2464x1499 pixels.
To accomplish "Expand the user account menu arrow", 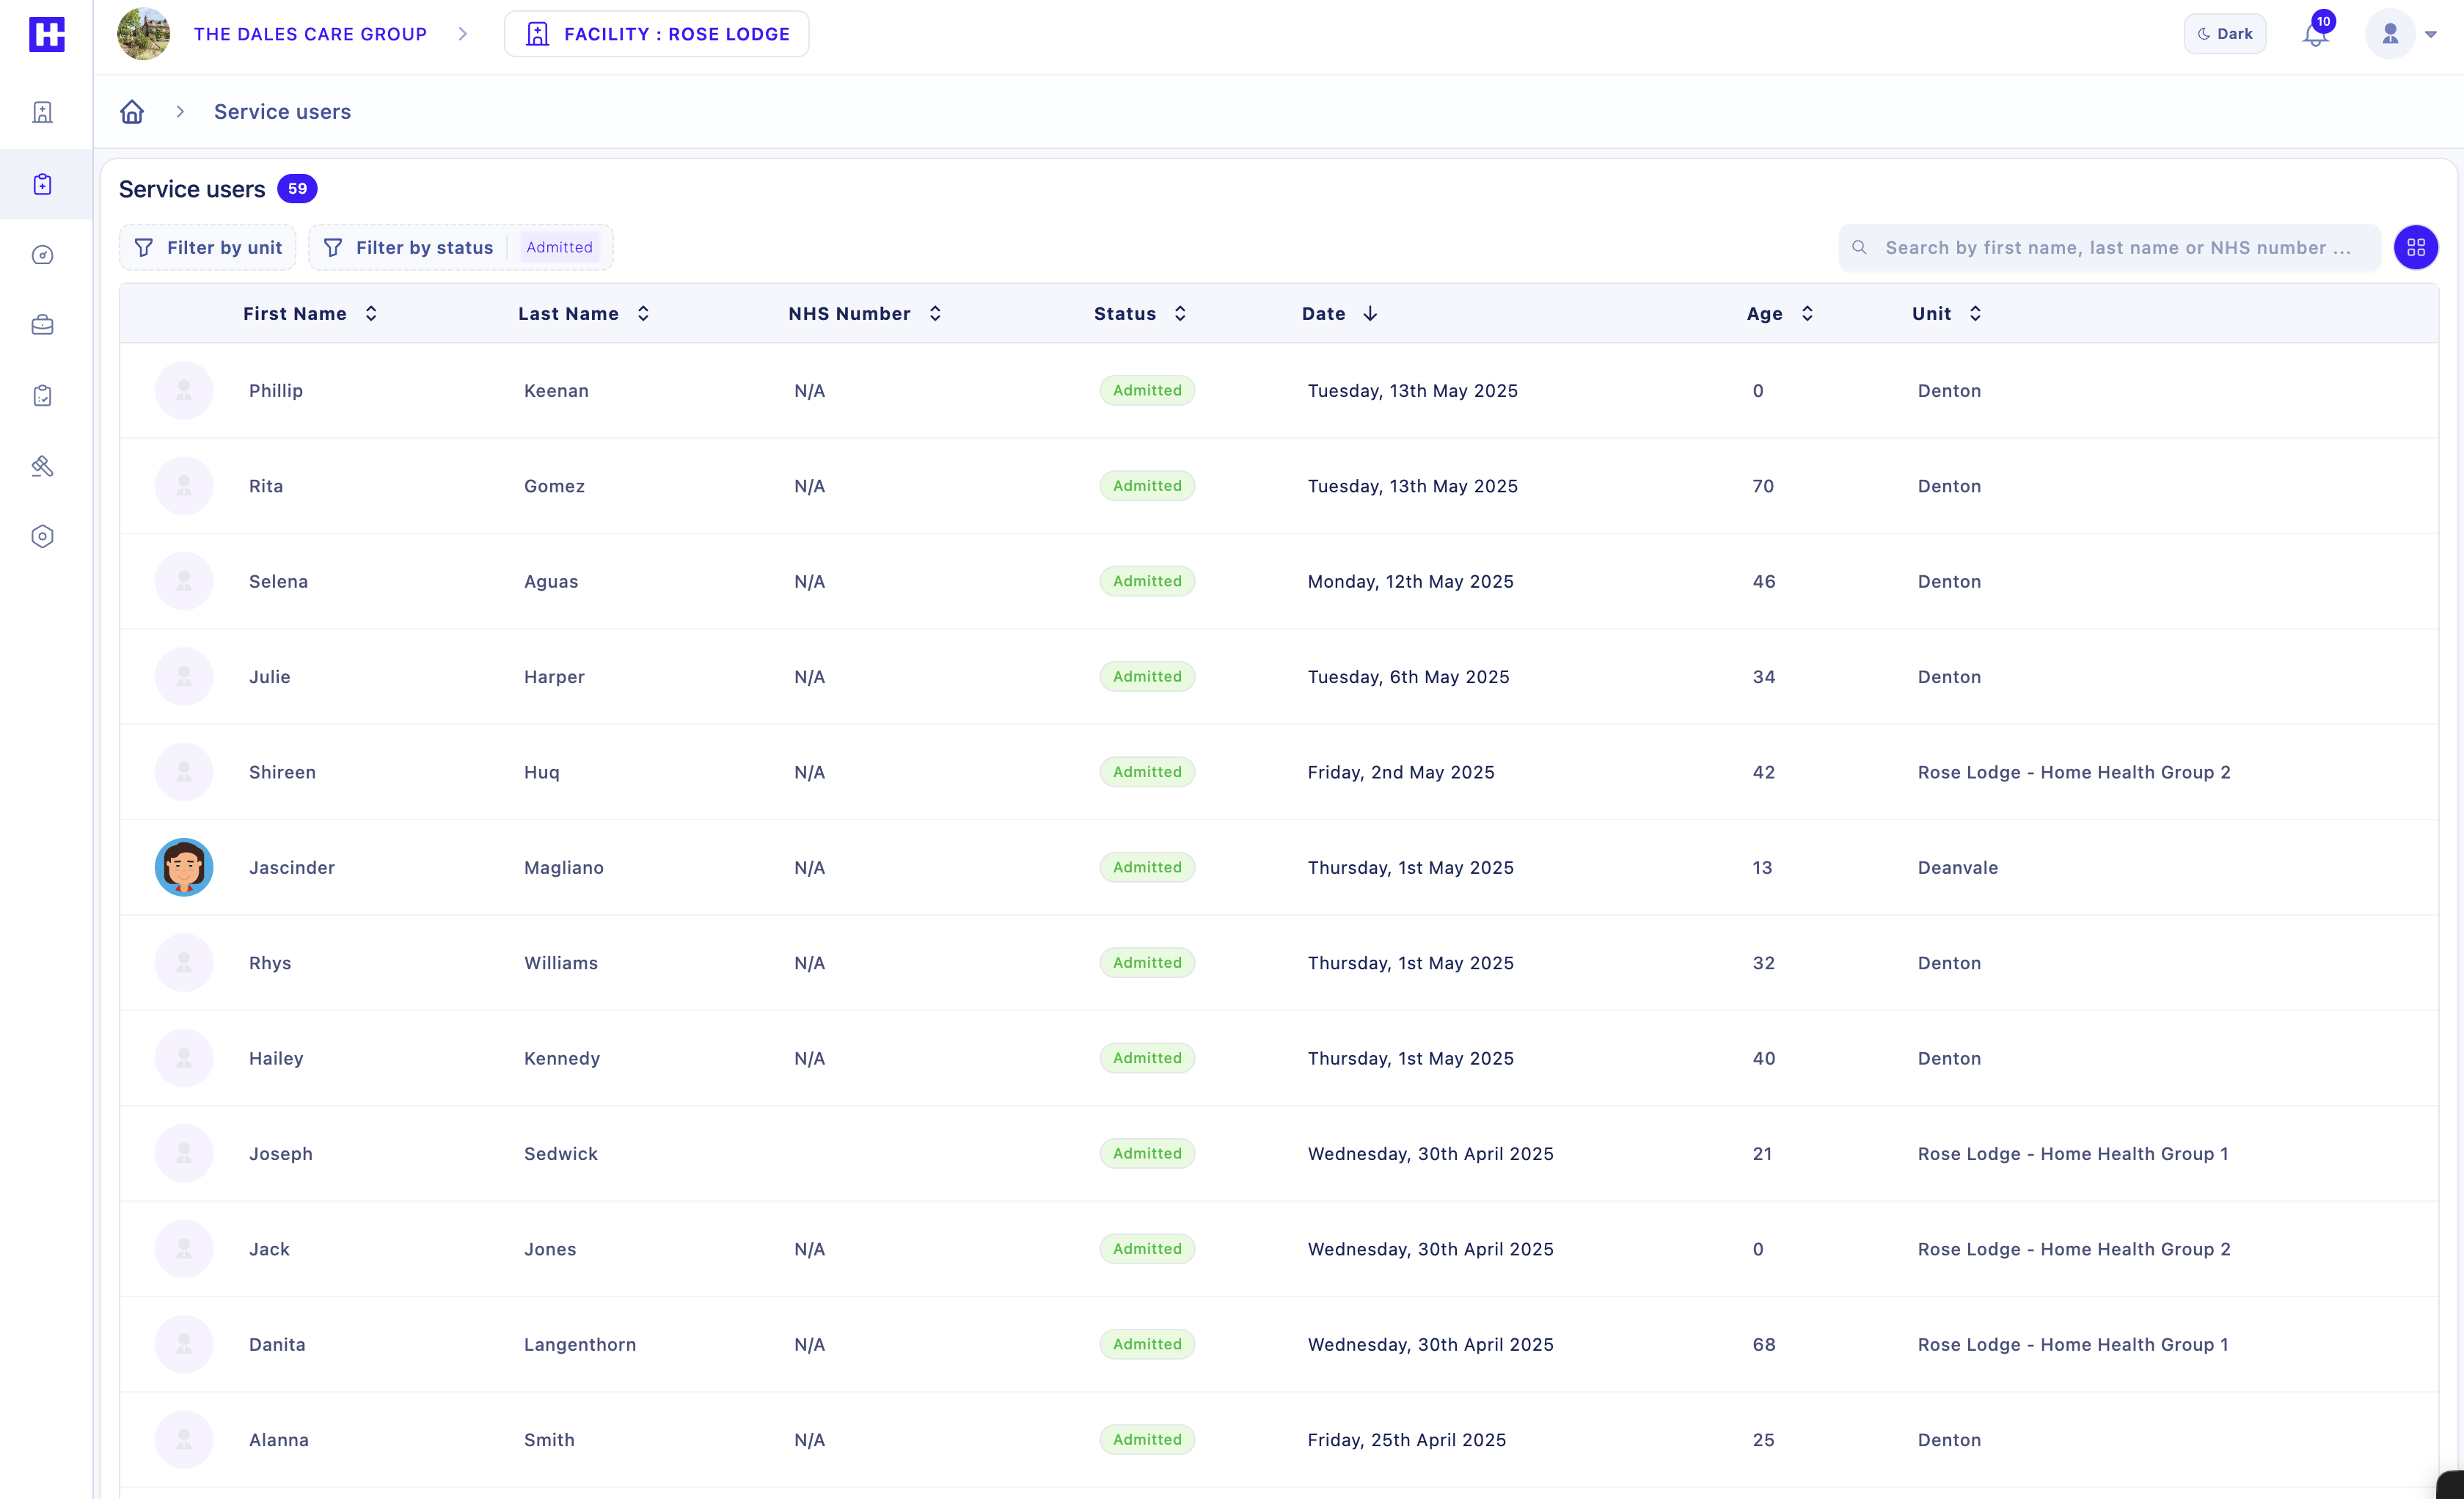I will (x=2431, y=35).
